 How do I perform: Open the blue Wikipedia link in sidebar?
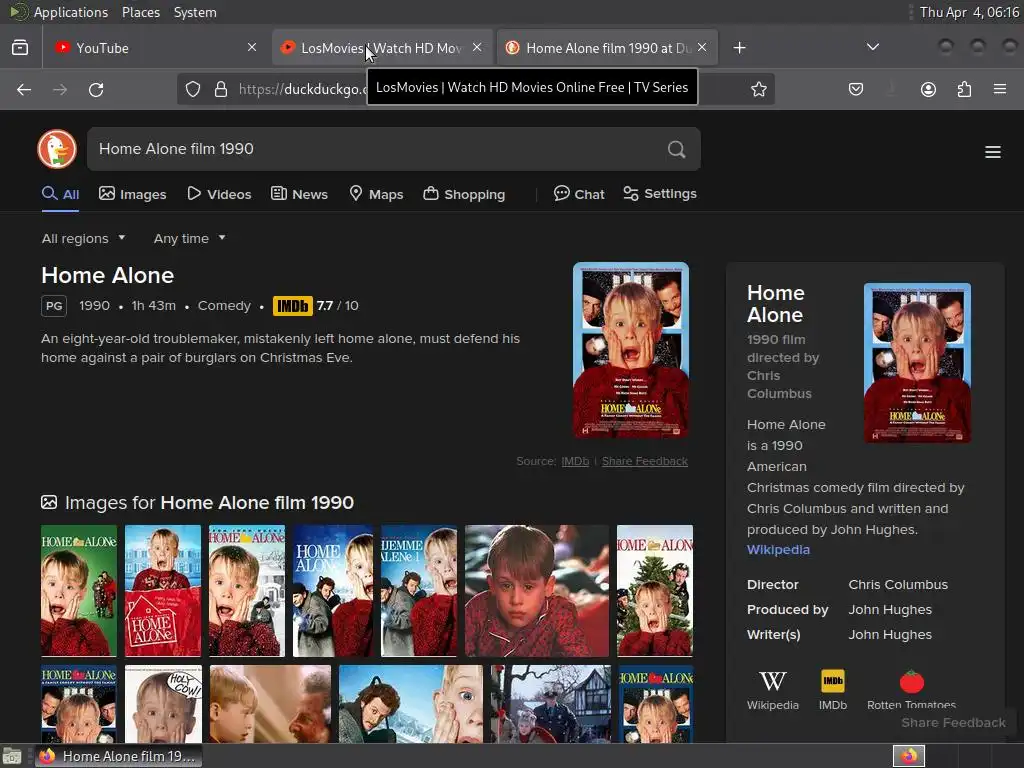(778, 550)
